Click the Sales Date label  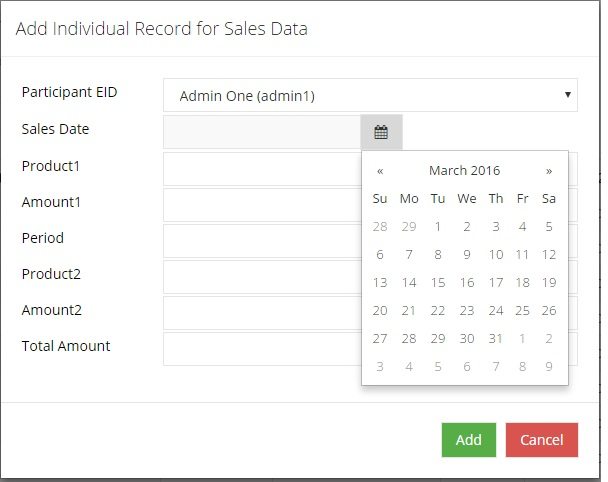tap(55, 129)
